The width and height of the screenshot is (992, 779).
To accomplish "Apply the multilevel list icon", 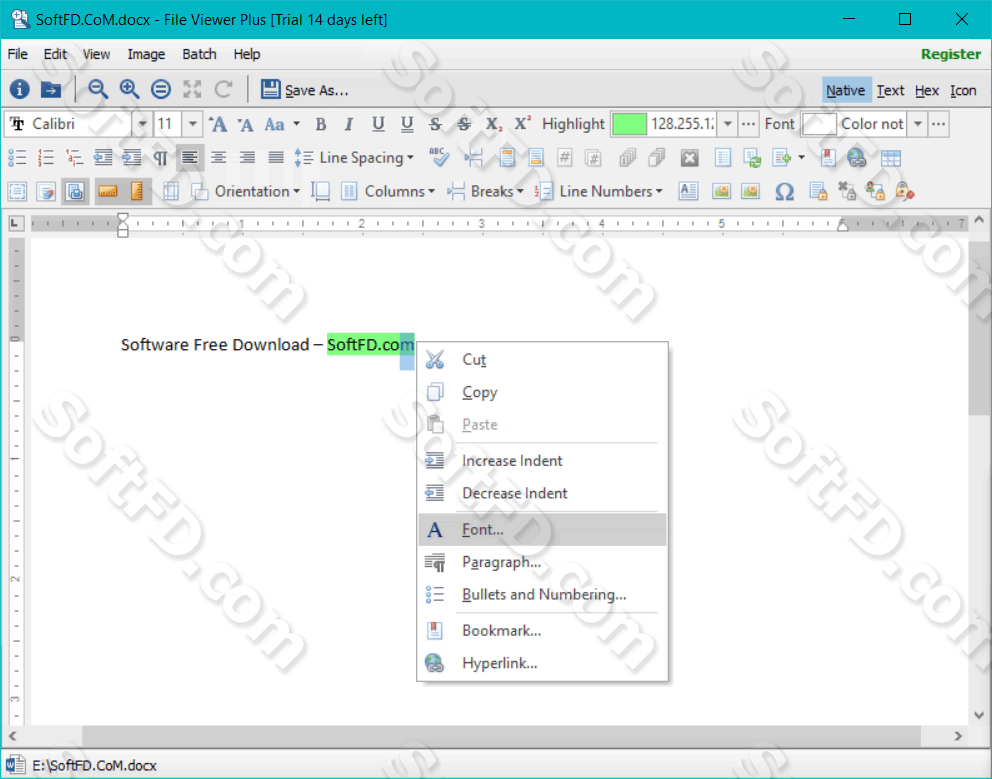I will 75,158.
